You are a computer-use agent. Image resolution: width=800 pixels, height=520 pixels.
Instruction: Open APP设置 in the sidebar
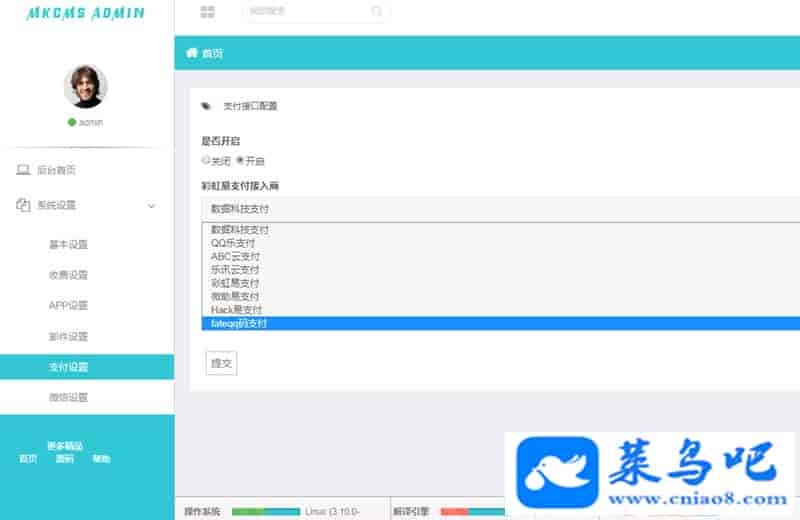(68, 306)
